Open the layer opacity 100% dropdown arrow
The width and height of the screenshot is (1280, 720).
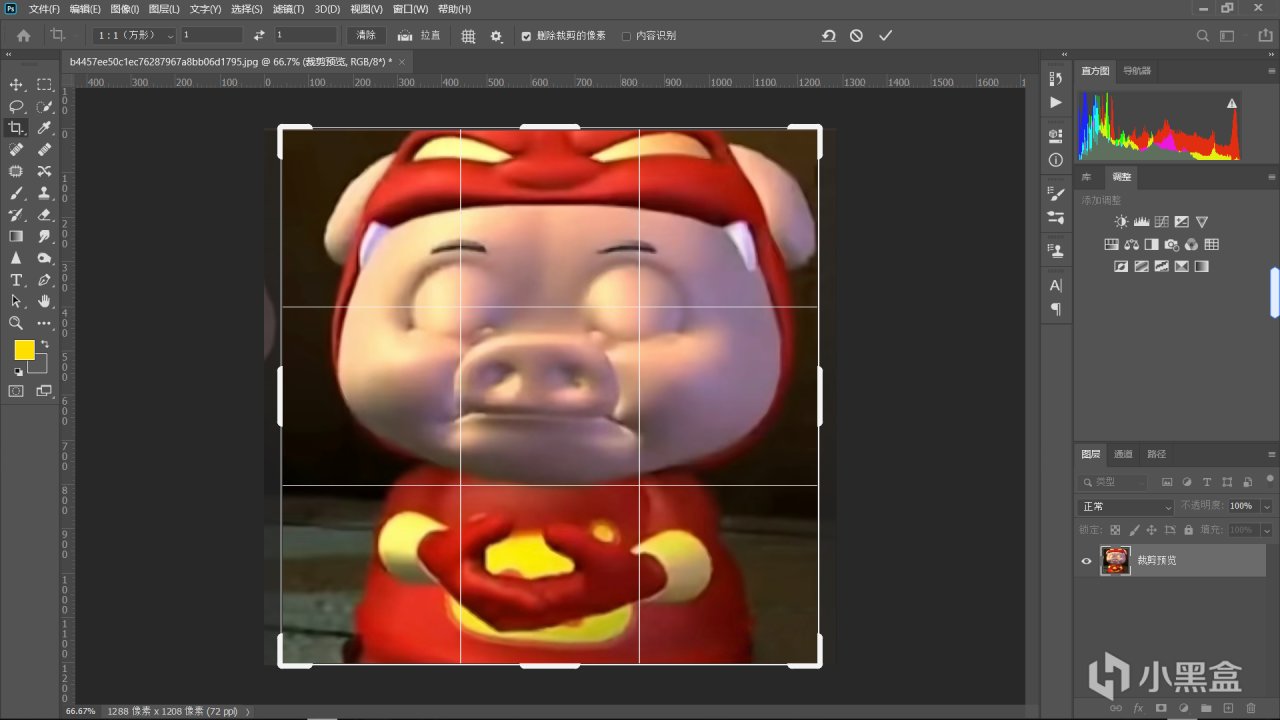(x=1266, y=507)
